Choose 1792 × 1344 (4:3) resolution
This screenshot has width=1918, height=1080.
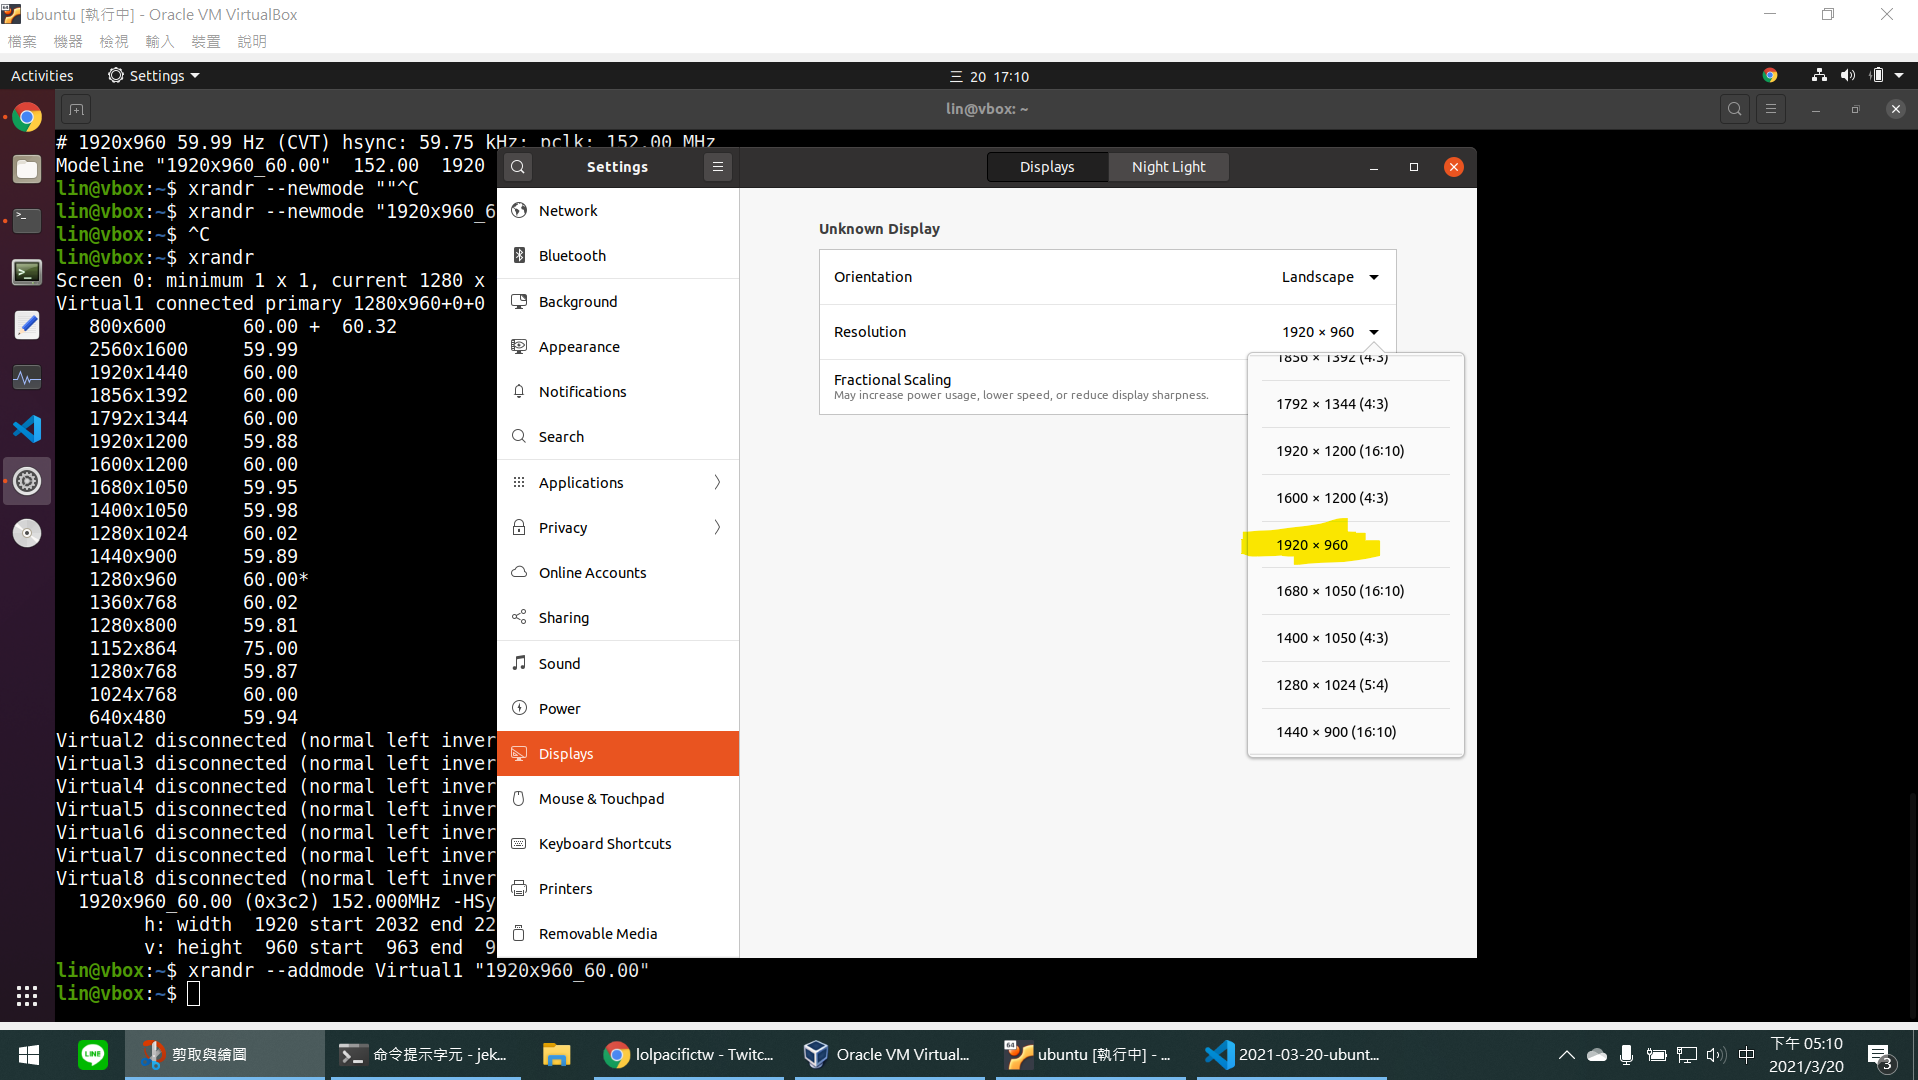point(1356,404)
